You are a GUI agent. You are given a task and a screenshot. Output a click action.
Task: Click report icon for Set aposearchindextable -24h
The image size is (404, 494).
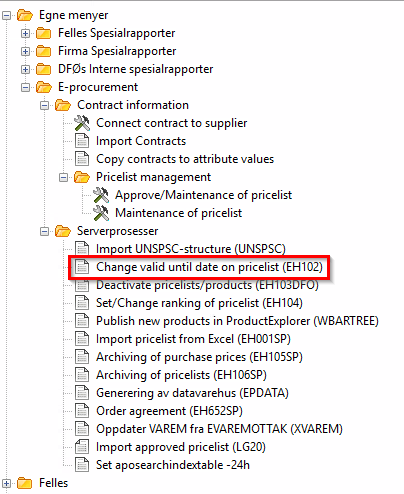tap(82, 464)
